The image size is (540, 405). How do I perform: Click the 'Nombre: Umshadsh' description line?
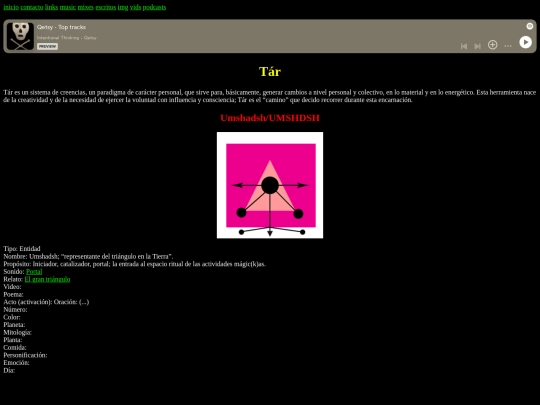88,257
